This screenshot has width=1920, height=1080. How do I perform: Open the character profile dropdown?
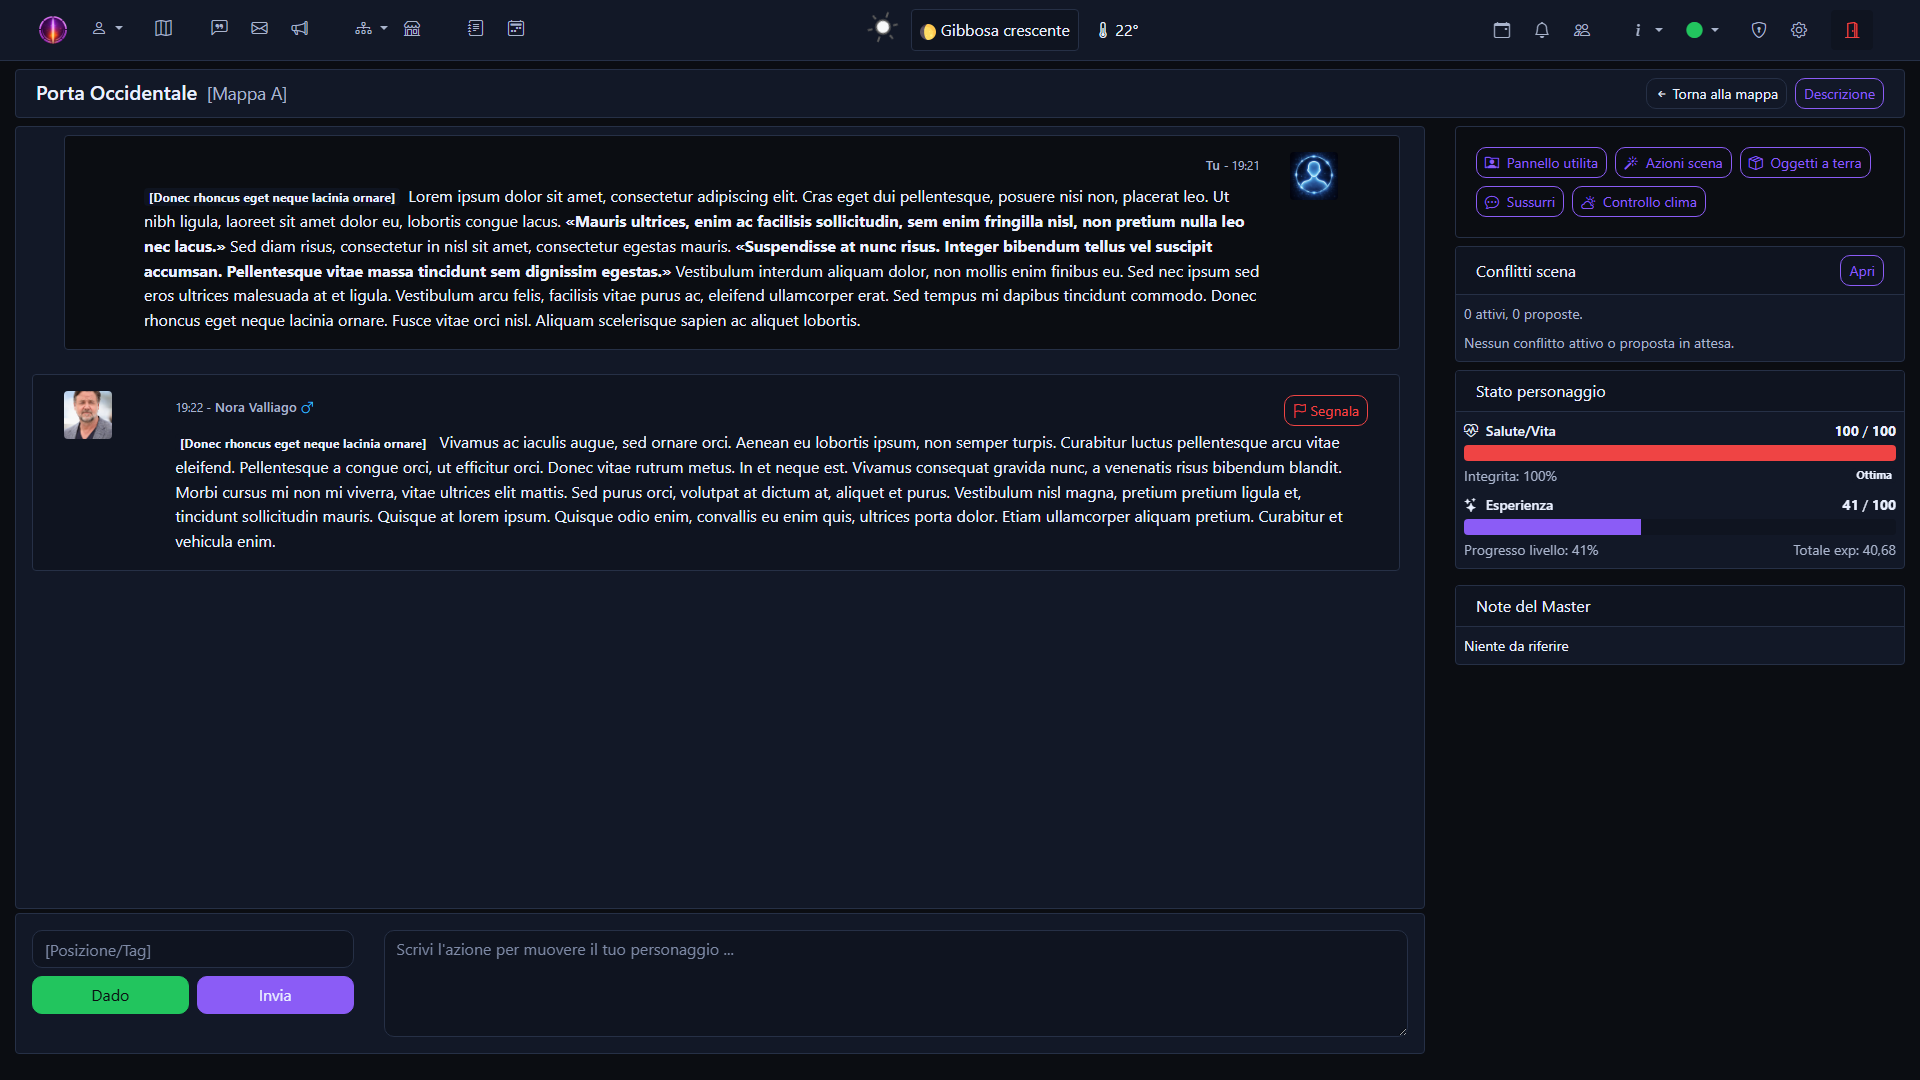[107, 29]
